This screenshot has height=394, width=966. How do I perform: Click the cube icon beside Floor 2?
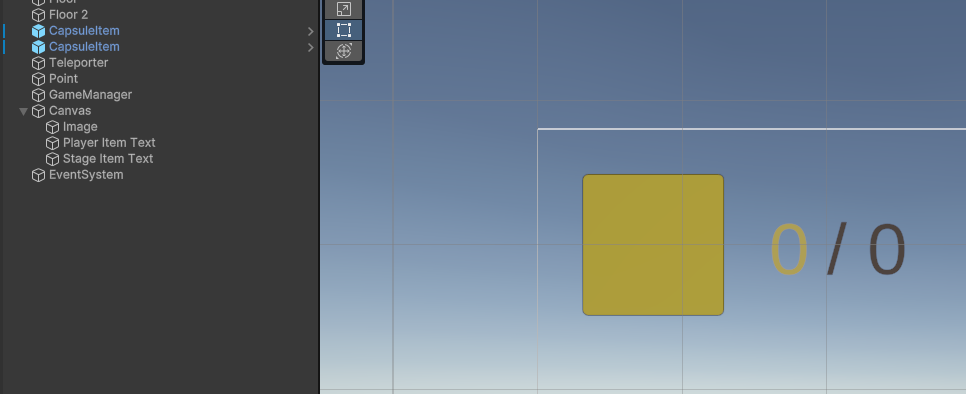38,15
